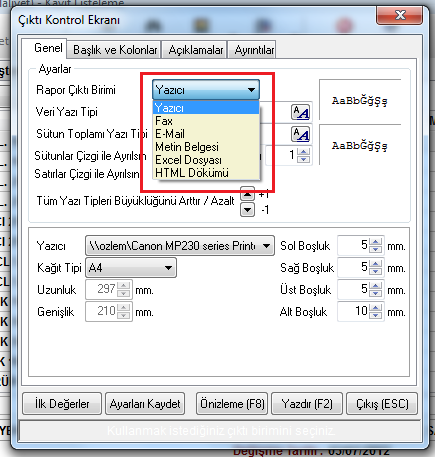Increase Sol Boşluk margin value
The width and height of the screenshot is (435, 457).
point(376,242)
